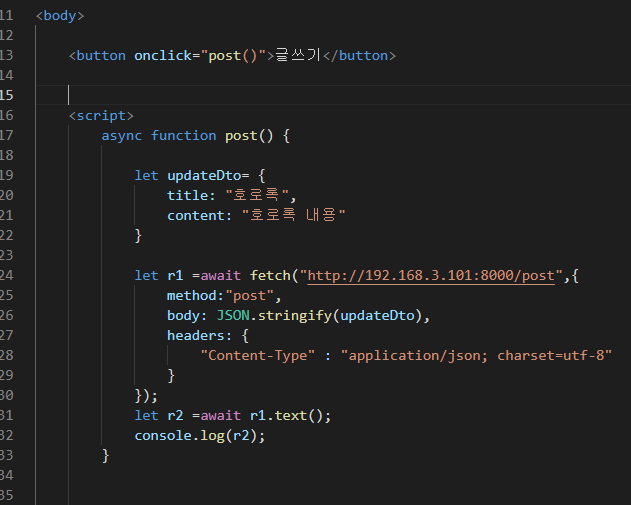Click the let keyword on line 19
The width and height of the screenshot is (631, 505).
coord(146,176)
